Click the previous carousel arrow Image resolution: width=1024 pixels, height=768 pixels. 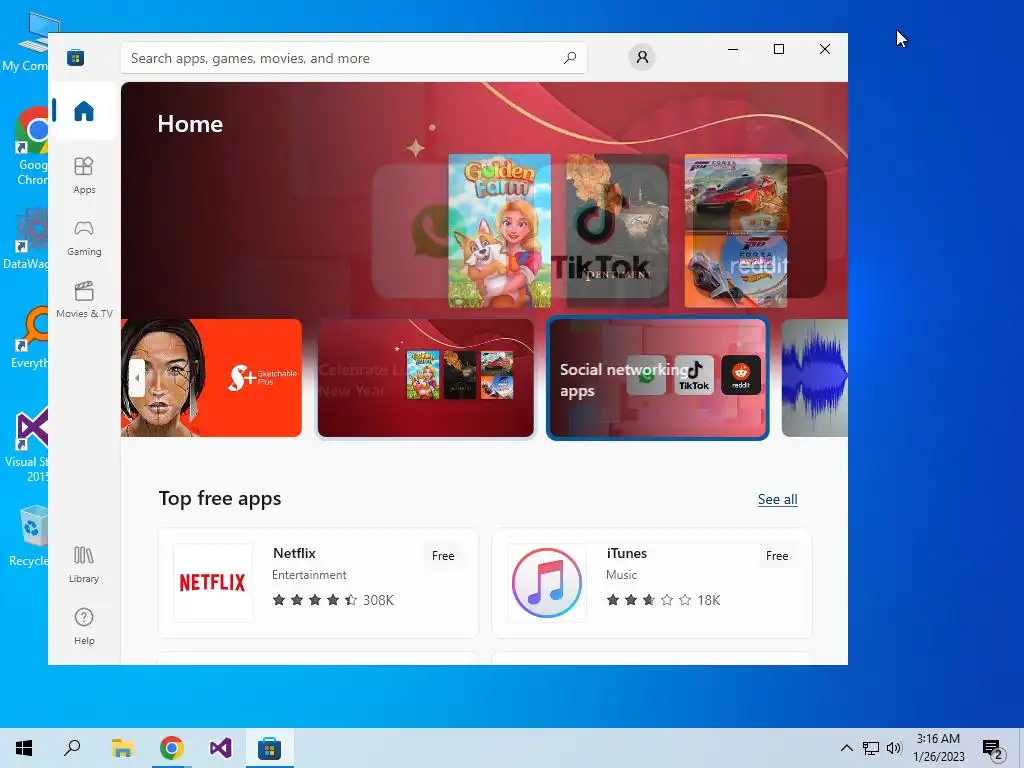[136, 377]
